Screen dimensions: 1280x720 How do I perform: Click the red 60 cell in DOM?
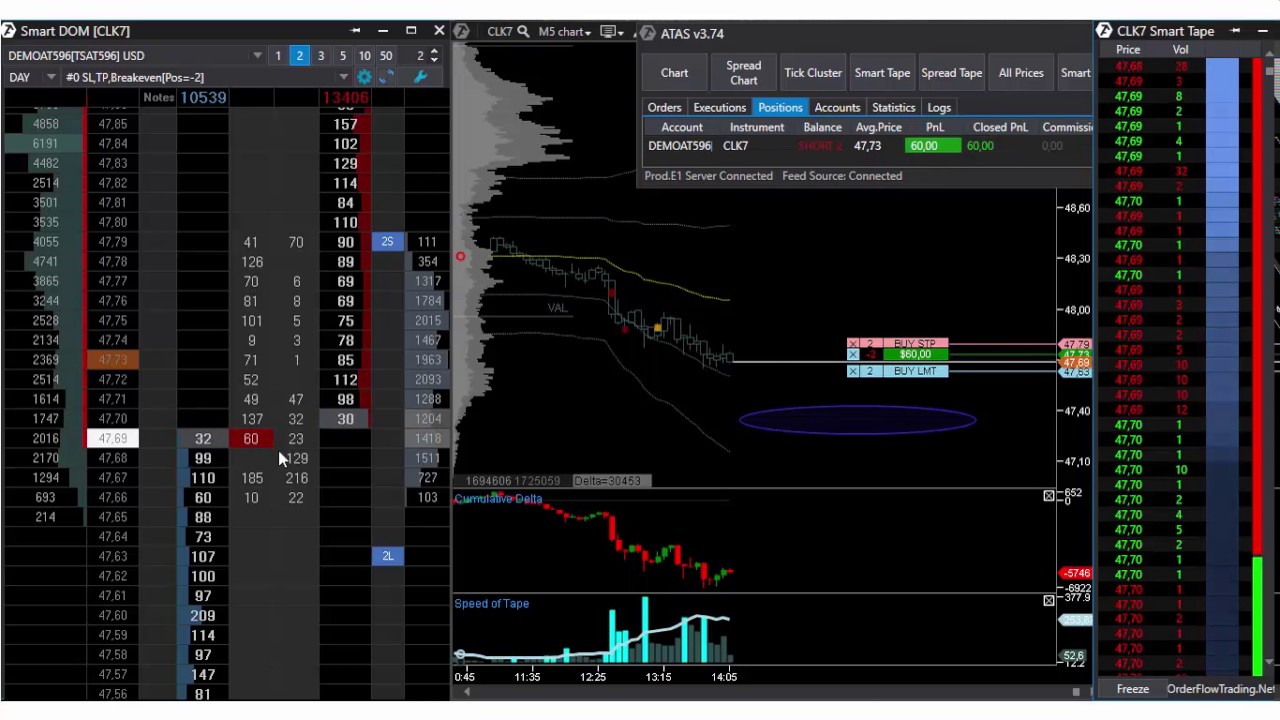click(x=251, y=439)
